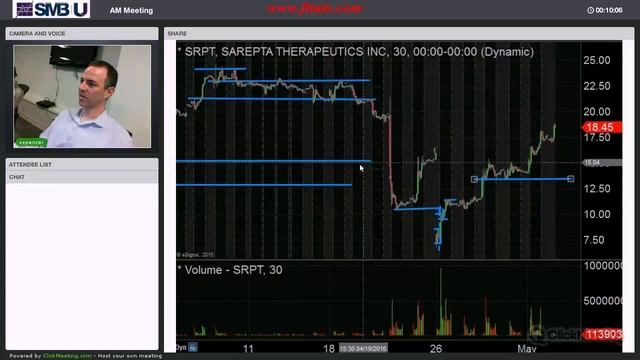Click the presenter name label on webcam
This screenshot has height=360, width=640.
(x=31, y=142)
